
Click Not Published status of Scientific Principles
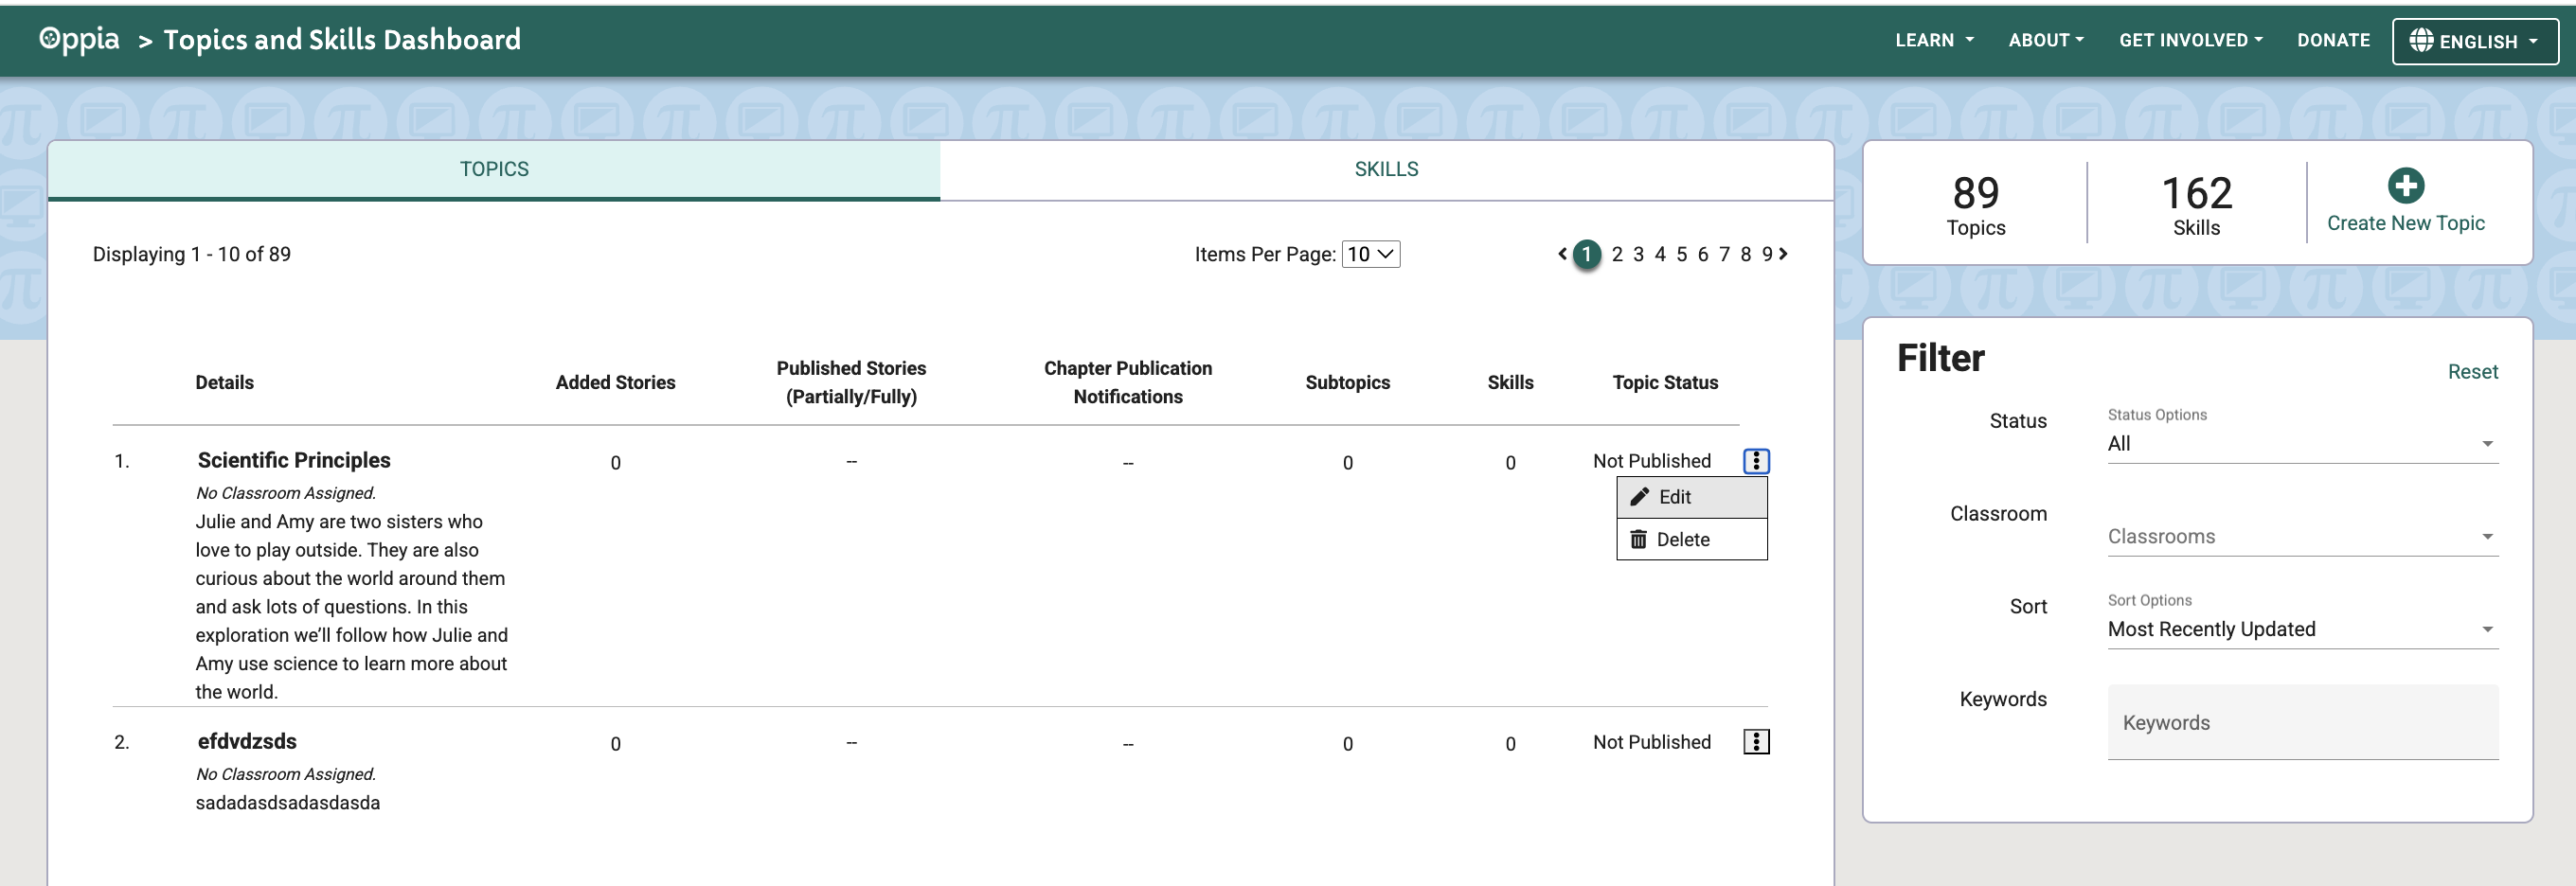coord(1651,461)
